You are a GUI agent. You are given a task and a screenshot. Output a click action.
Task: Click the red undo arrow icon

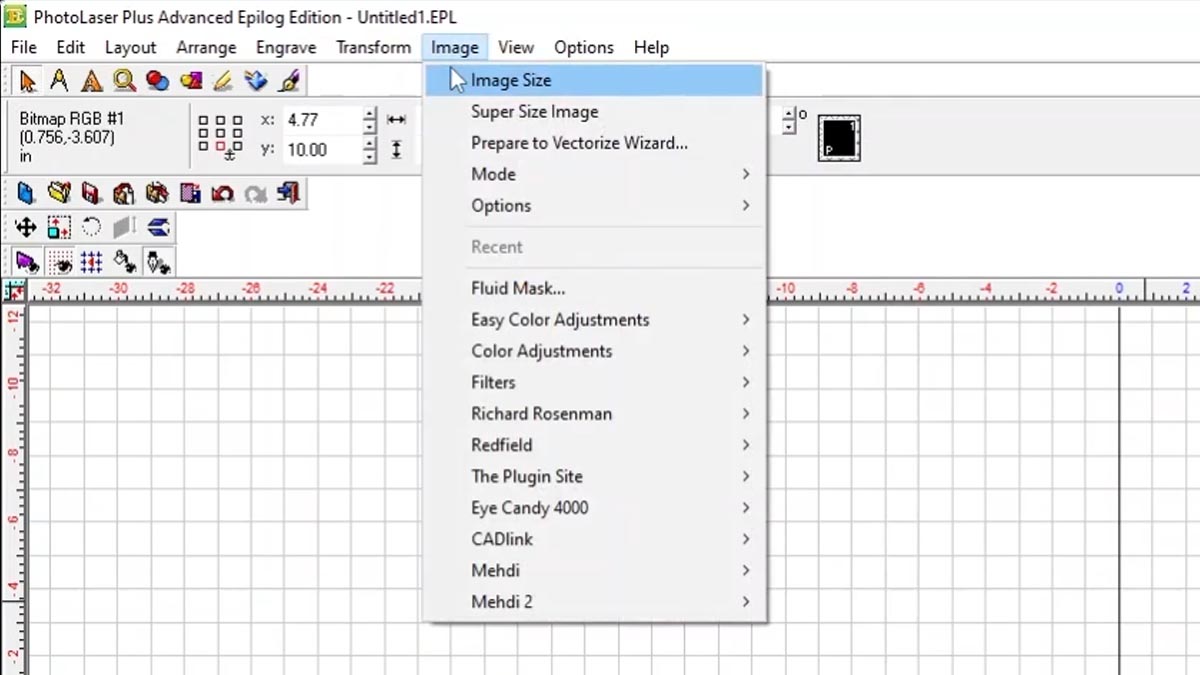(222, 193)
